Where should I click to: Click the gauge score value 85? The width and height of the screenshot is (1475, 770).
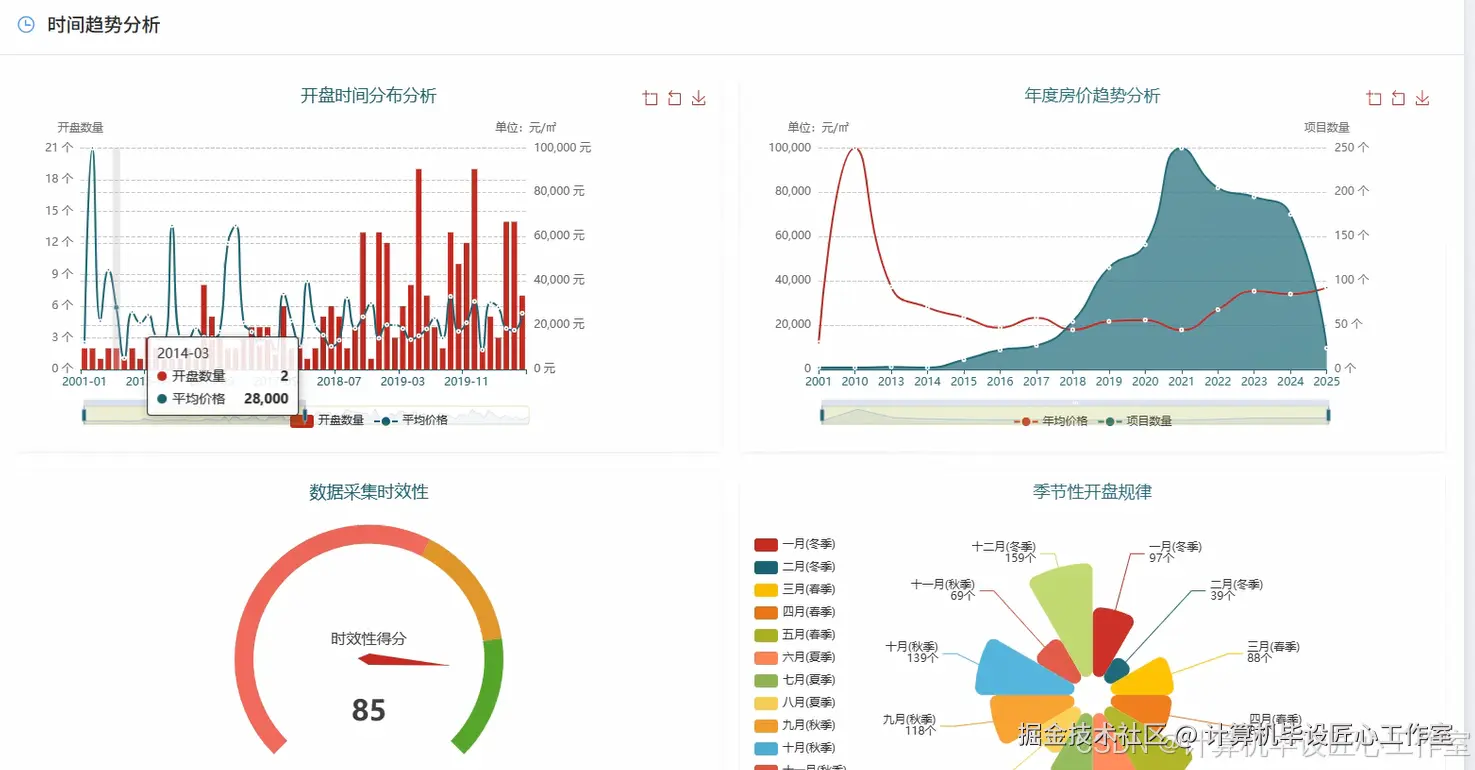(368, 711)
